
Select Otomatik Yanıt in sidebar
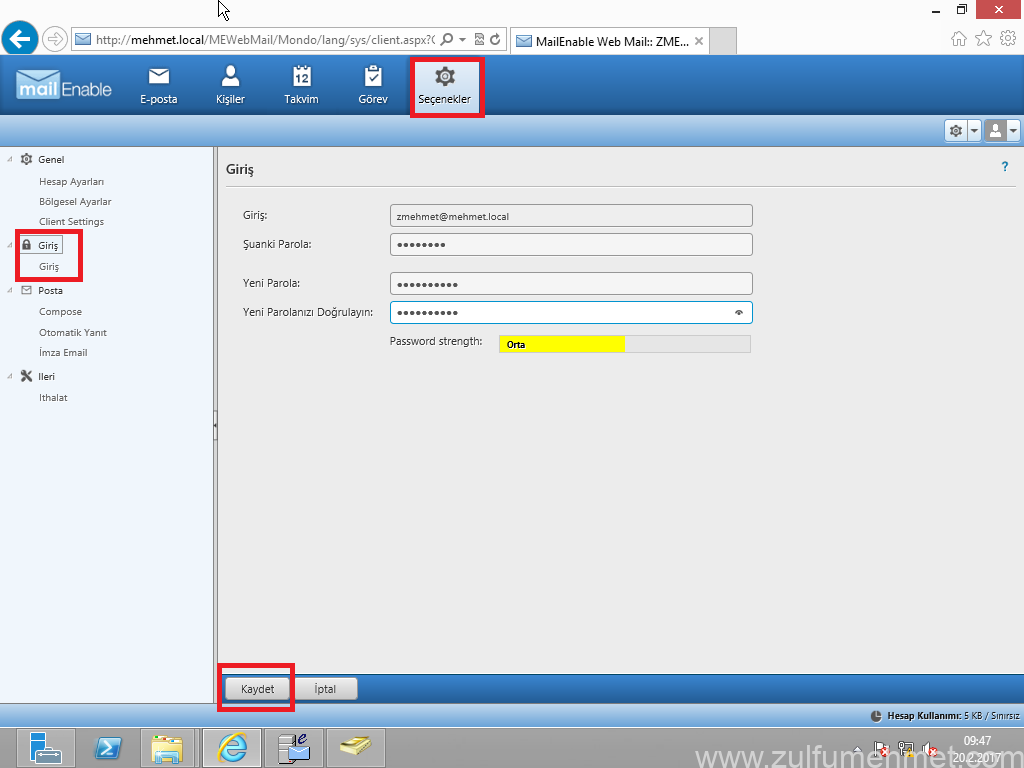73,332
